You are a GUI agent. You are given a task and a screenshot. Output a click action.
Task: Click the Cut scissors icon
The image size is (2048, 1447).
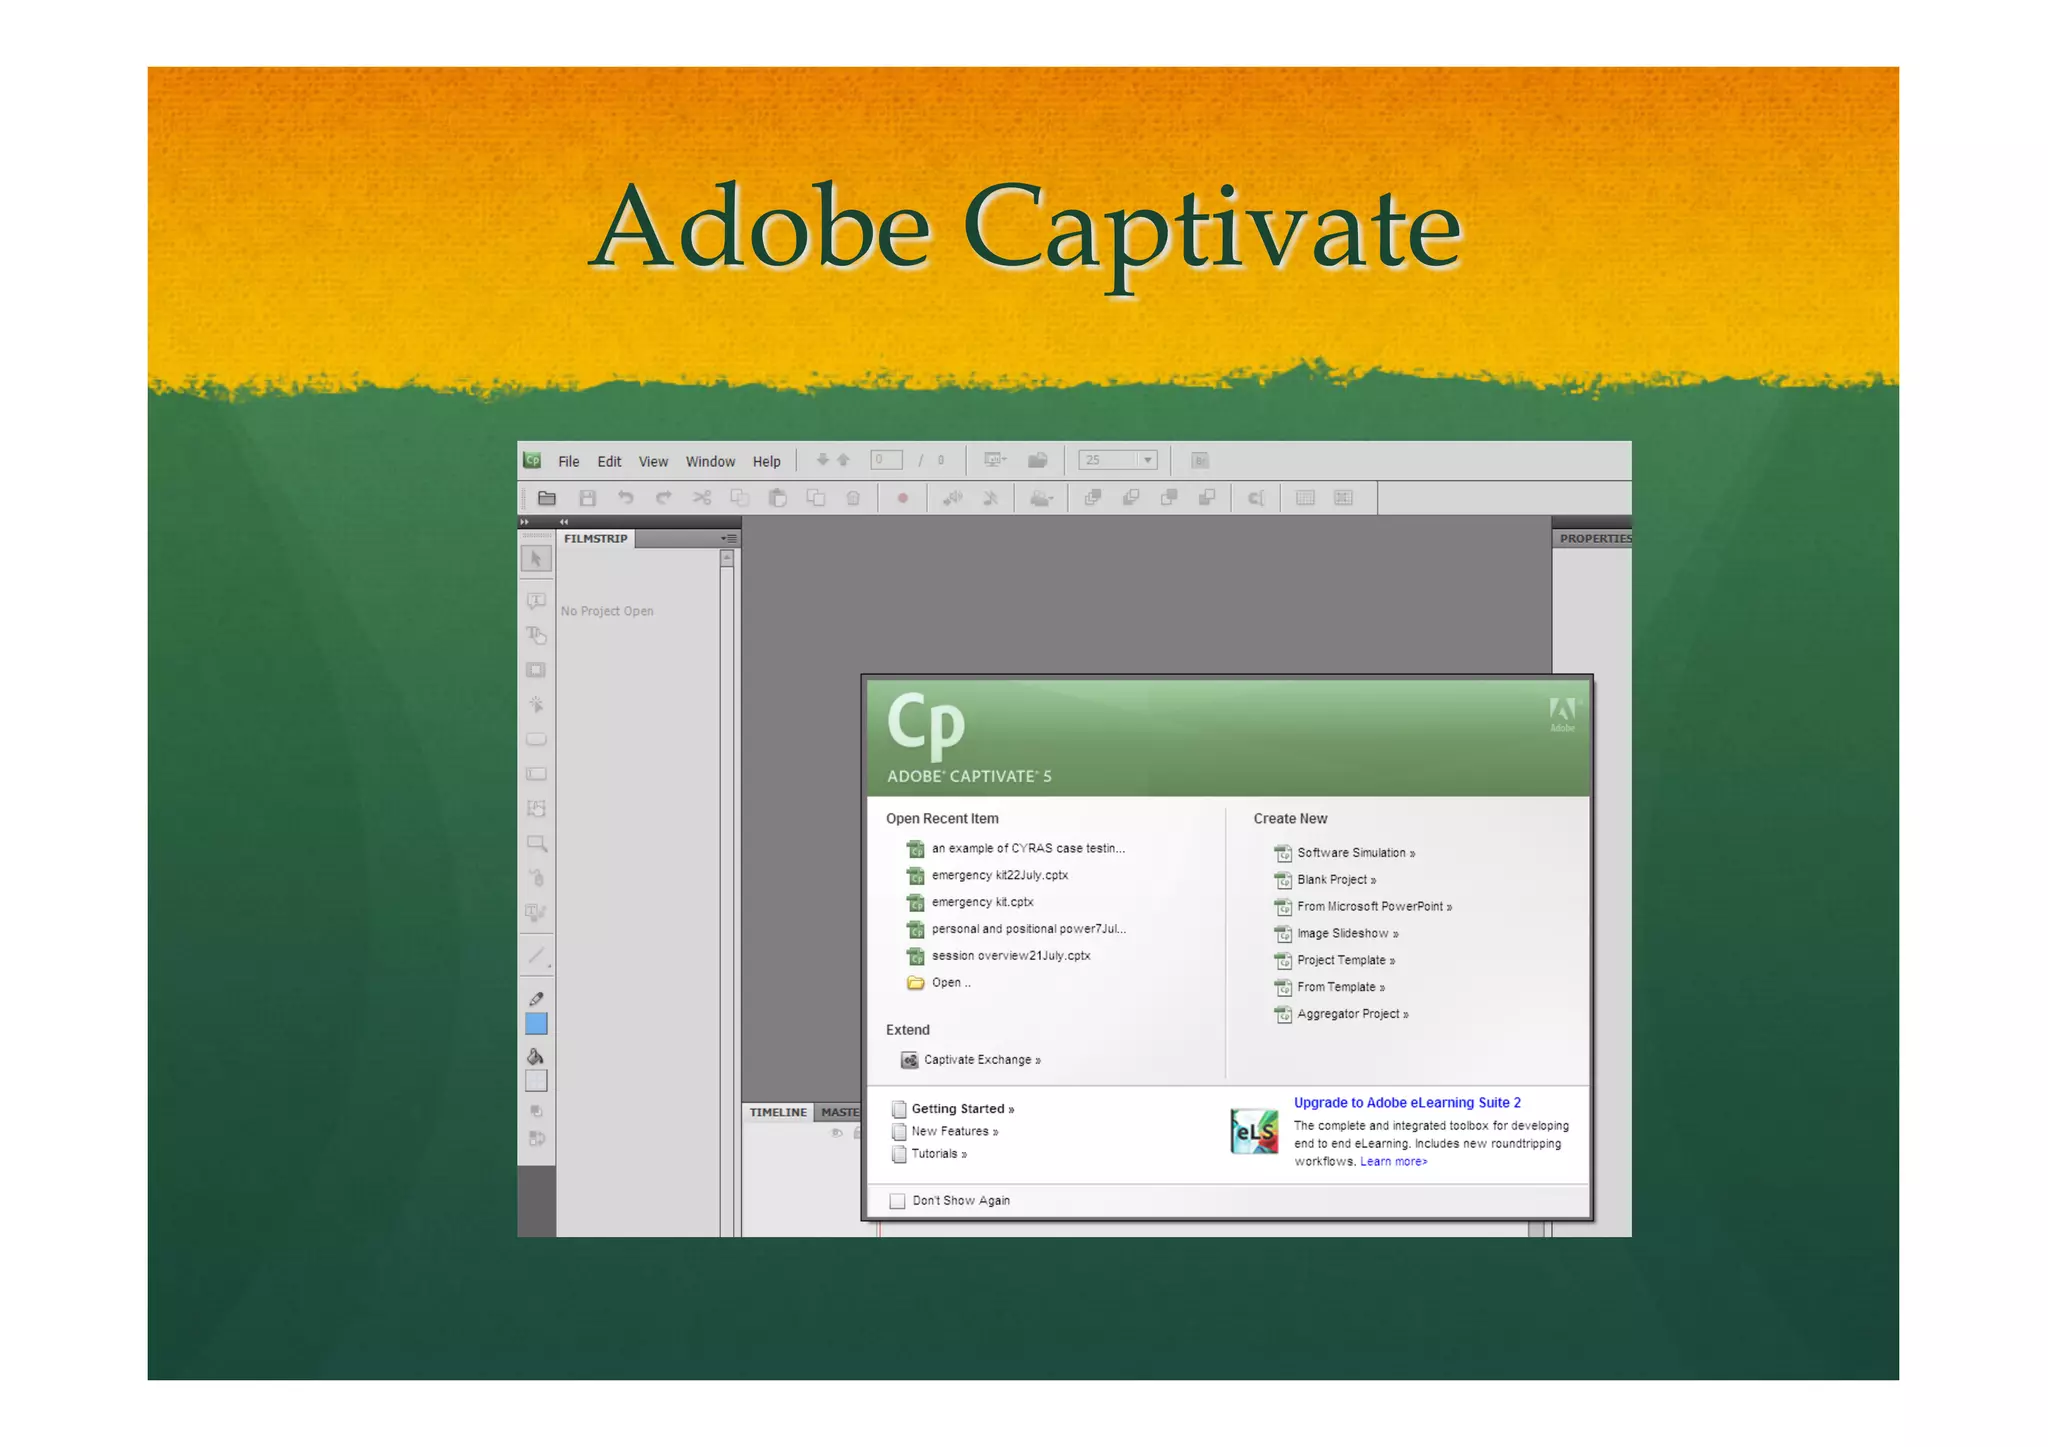point(702,498)
